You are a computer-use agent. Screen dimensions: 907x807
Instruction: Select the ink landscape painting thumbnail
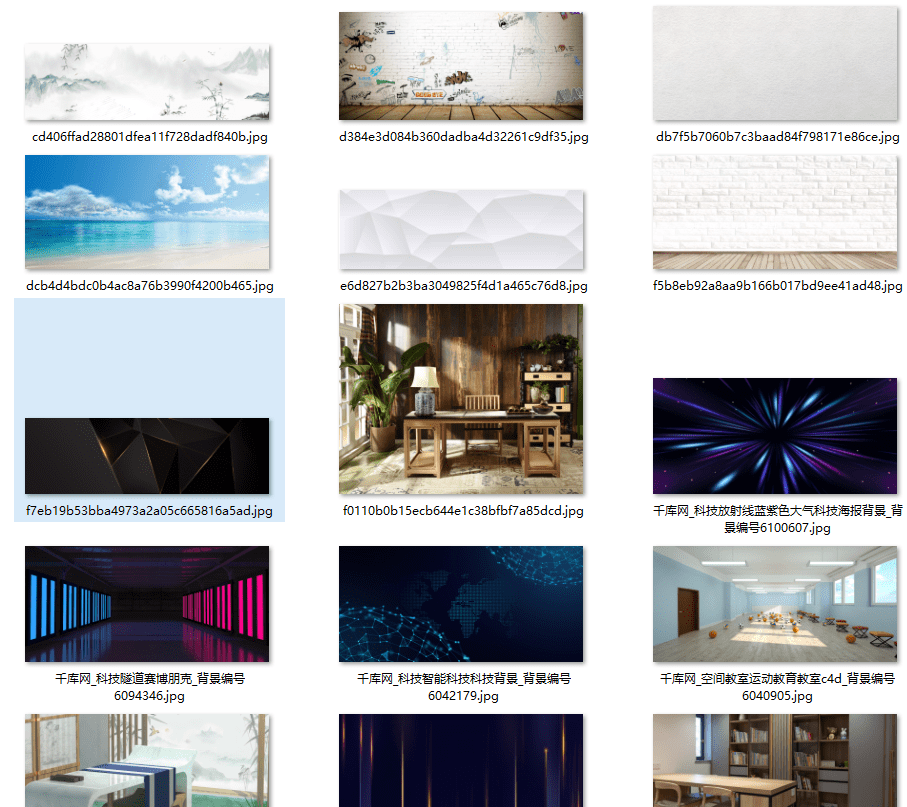click(x=147, y=82)
